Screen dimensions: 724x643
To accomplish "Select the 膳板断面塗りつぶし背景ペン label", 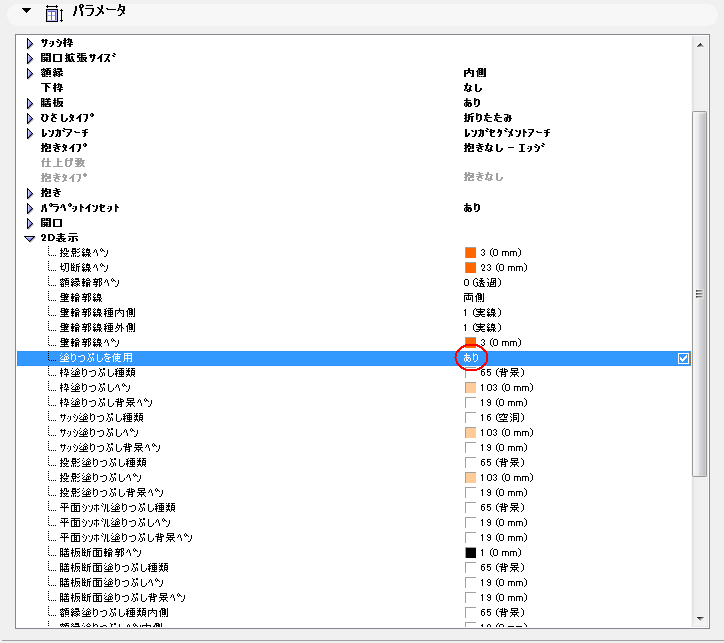I will point(122,598).
